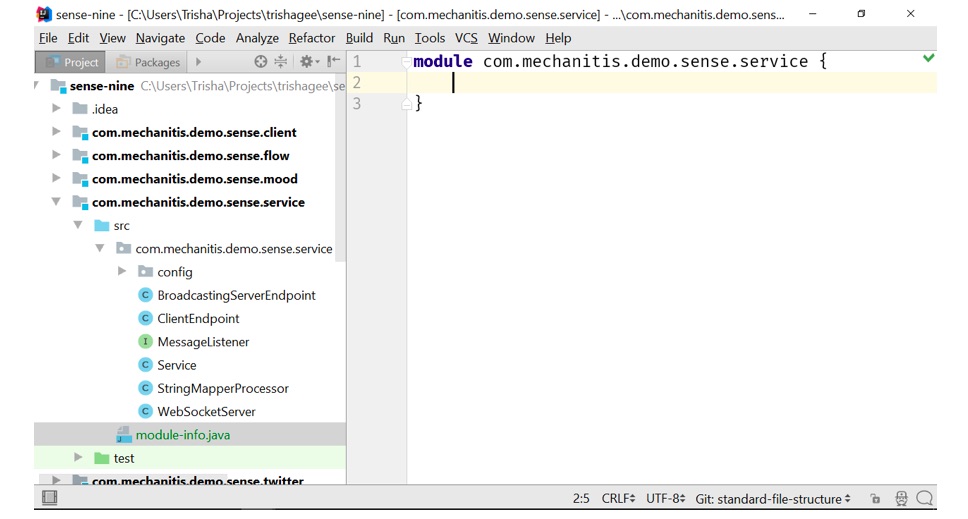Viewport: 968px width, 519px height.
Task: Click the StringMapperProcessor class icon
Action: tap(145, 388)
